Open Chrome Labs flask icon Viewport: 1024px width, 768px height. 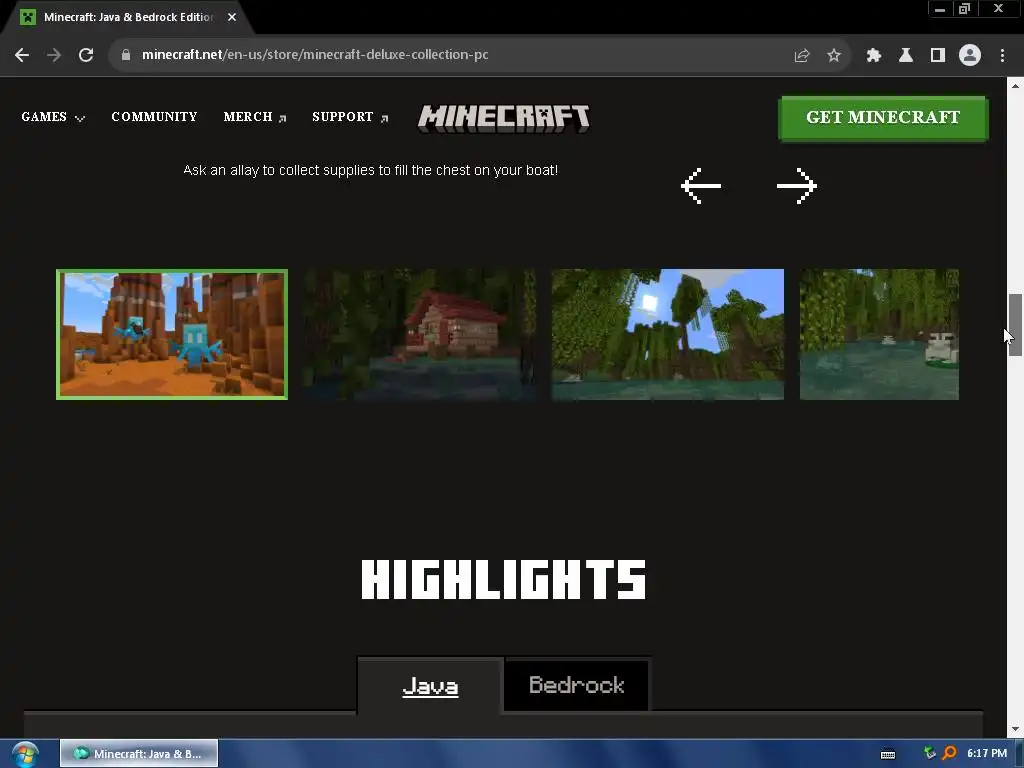(906, 55)
